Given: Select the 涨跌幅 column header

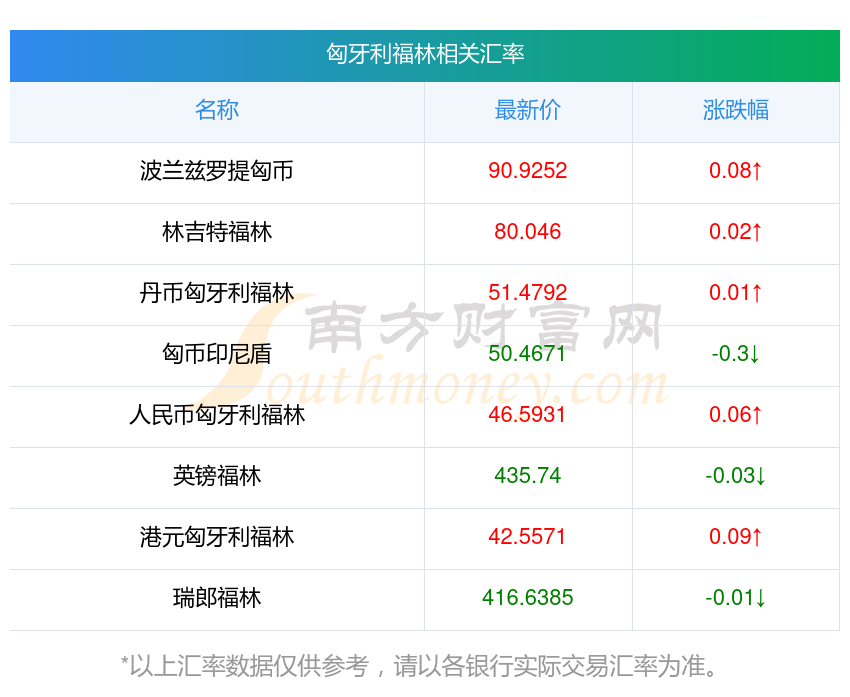Looking at the screenshot, I should coord(736,110).
